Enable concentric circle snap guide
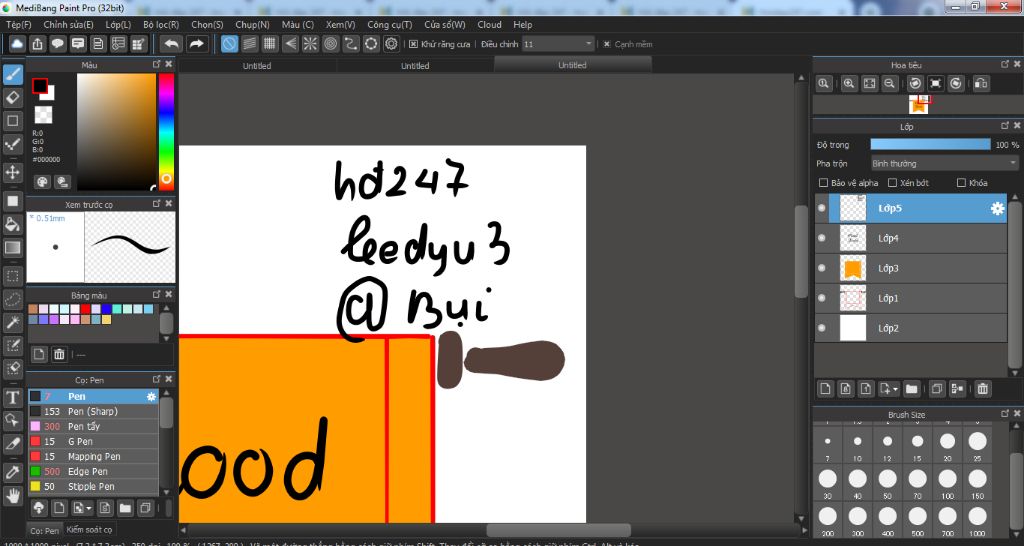1024x546 pixels. (330, 44)
